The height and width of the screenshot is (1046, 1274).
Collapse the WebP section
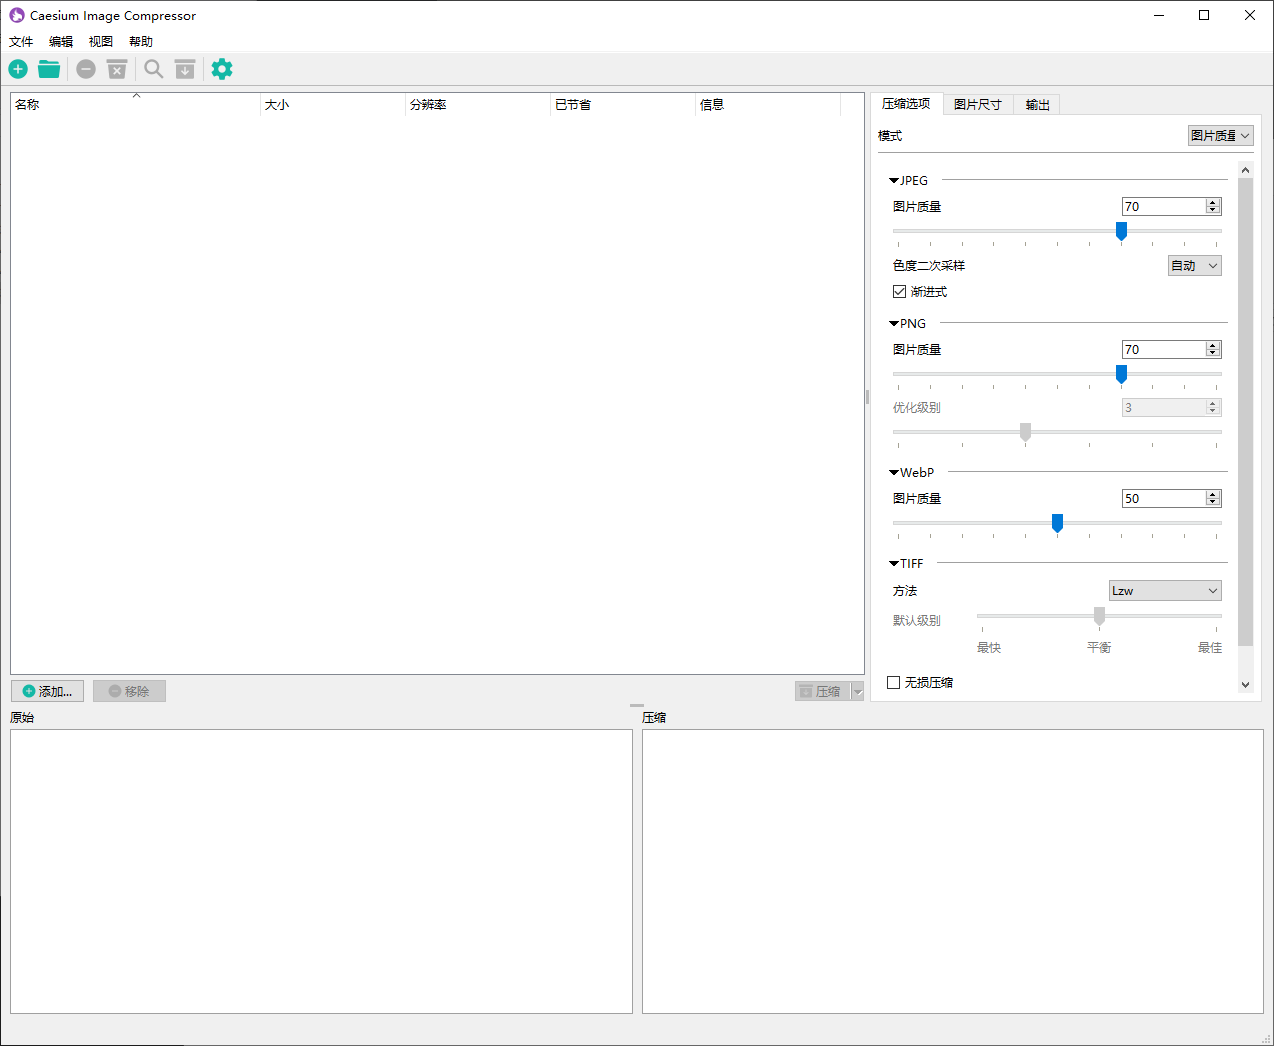pyautogui.click(x=894, y=473)
